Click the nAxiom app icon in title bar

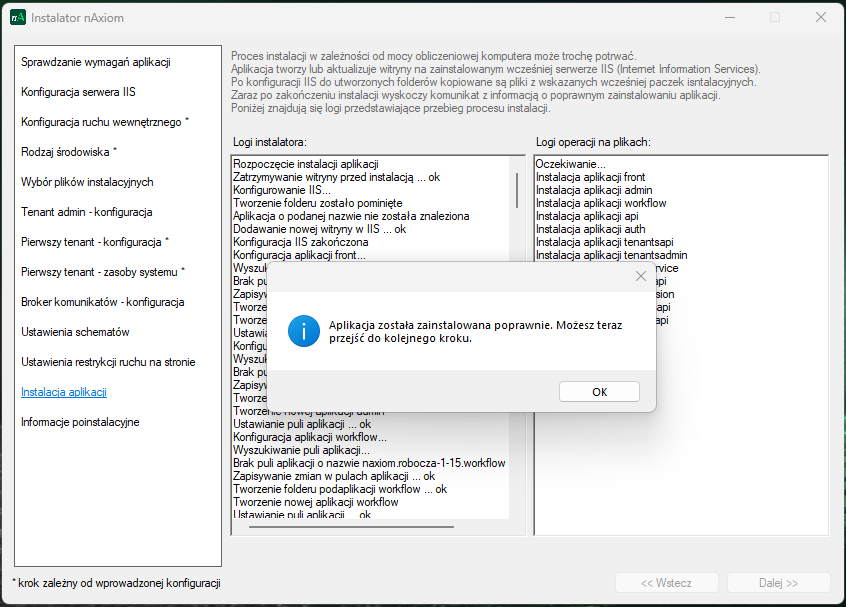(x=17, y=18)
